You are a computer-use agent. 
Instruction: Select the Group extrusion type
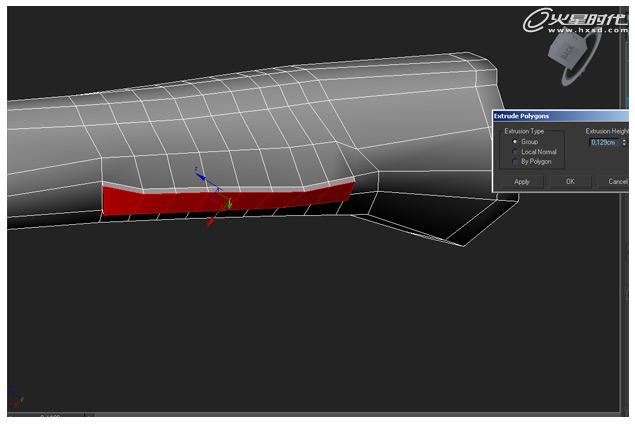pos(515,142)
